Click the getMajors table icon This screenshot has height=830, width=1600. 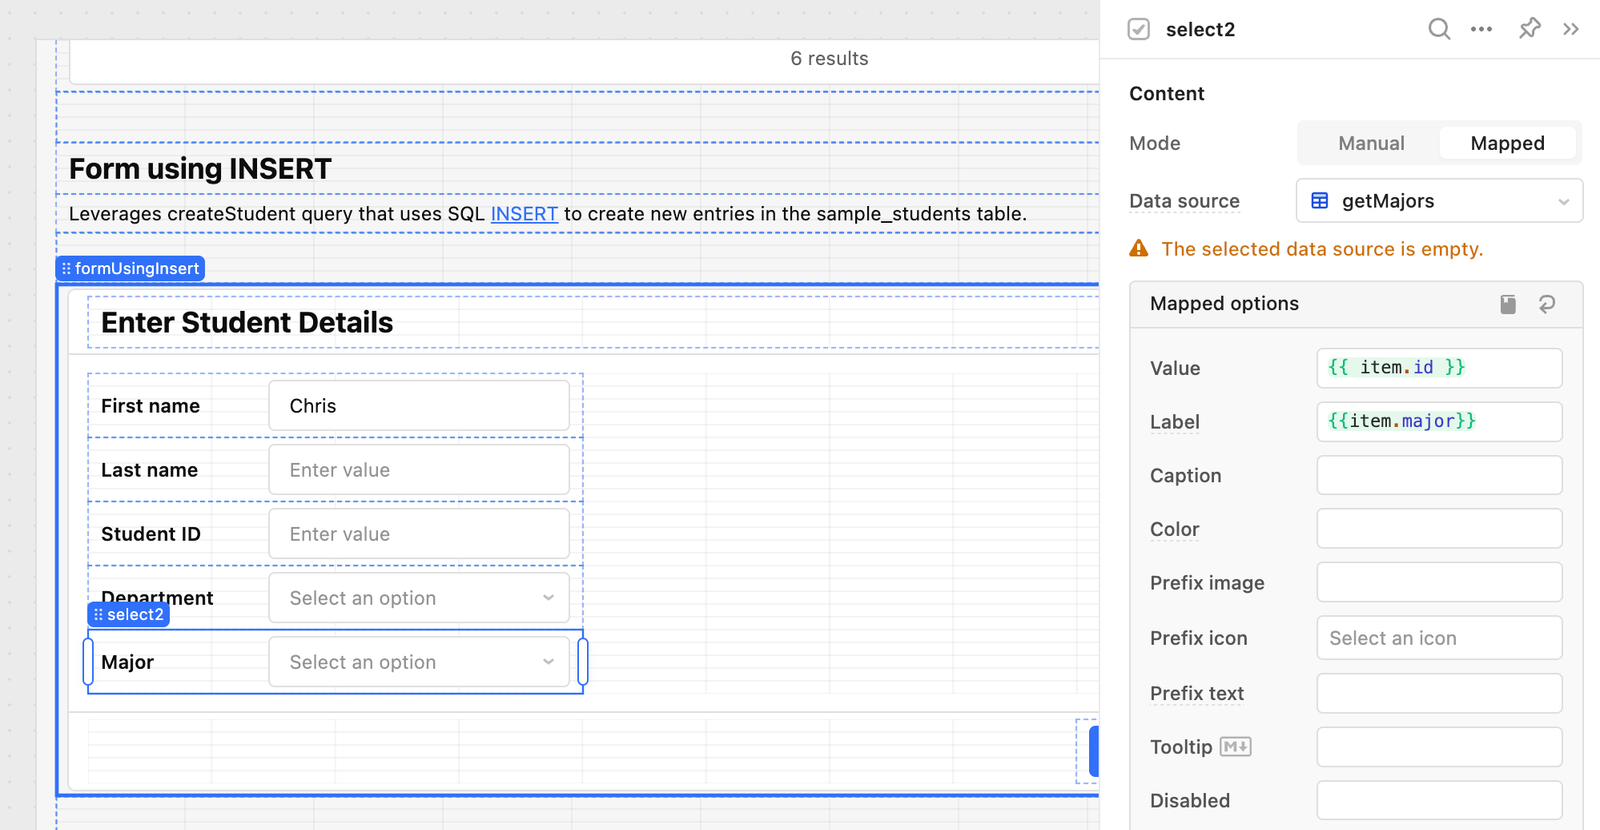click(1320, 201)
